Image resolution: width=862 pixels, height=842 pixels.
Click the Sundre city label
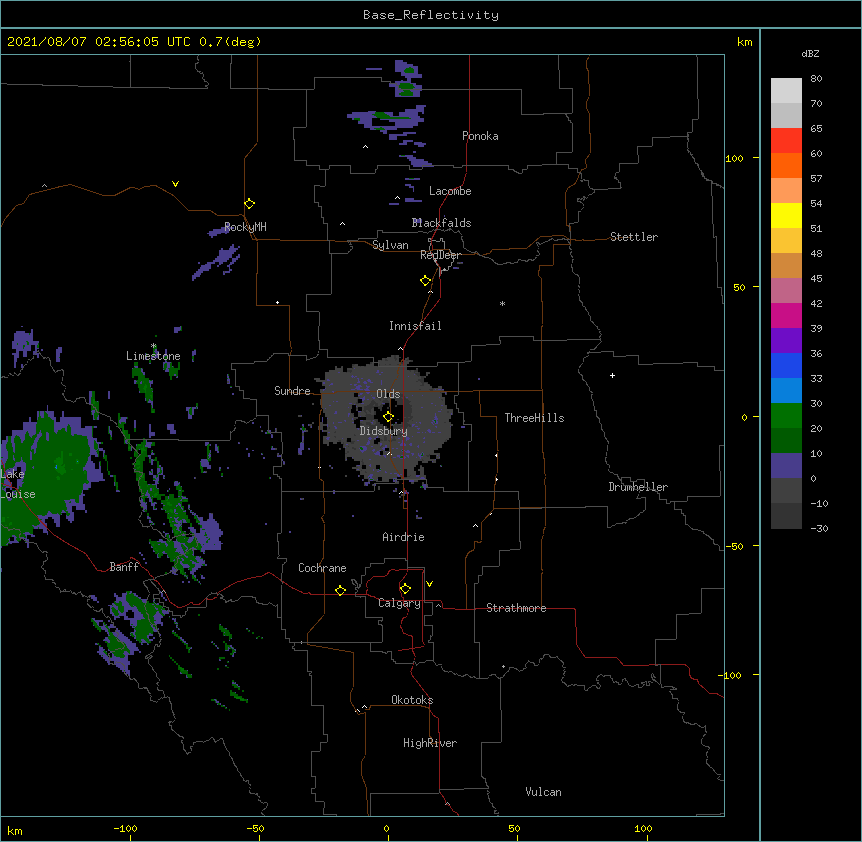click(x=292, y=391)
